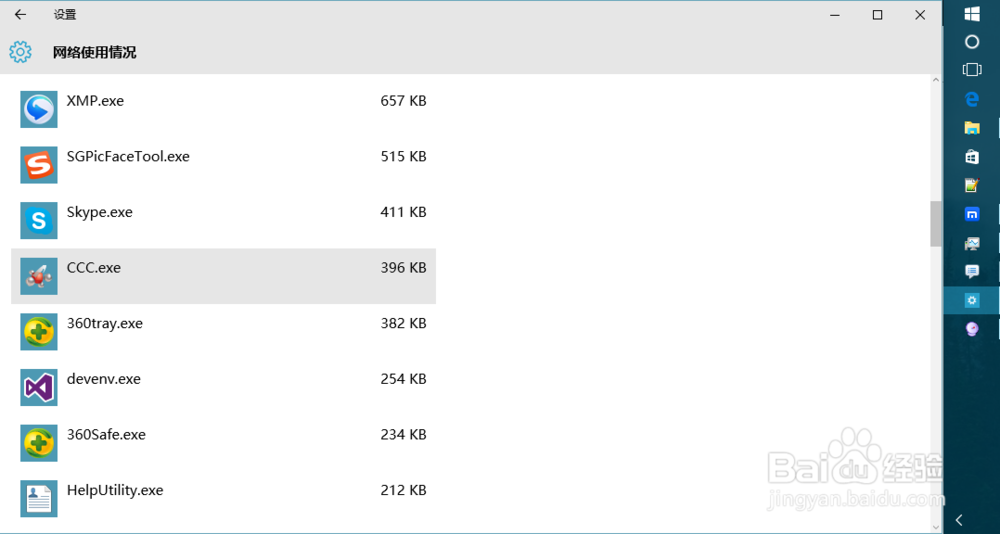Expand the taskbar chevron at the bottom

coord(960,520)
